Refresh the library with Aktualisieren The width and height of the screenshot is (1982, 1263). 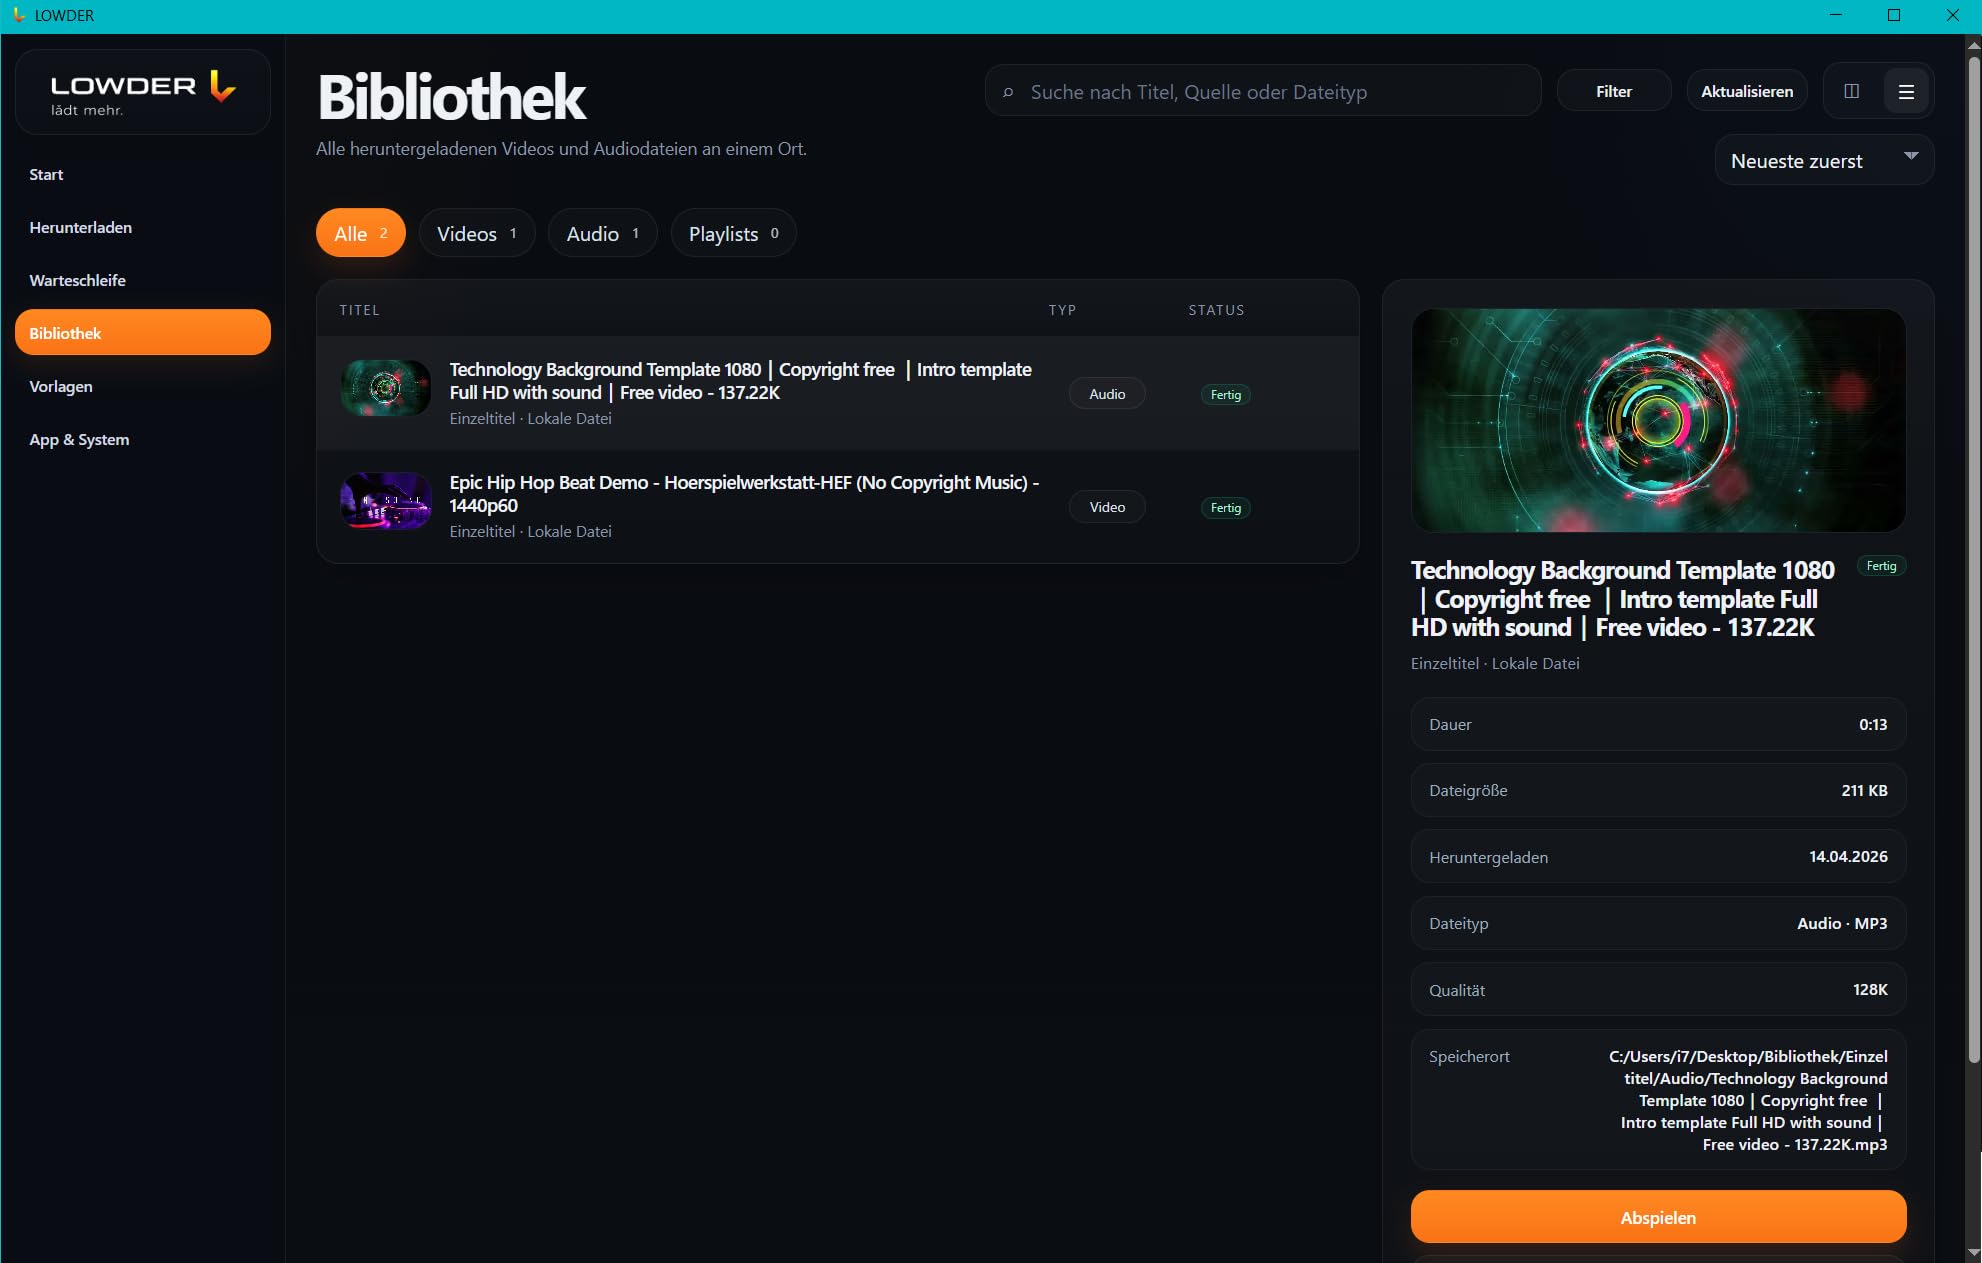[1747, 91]
